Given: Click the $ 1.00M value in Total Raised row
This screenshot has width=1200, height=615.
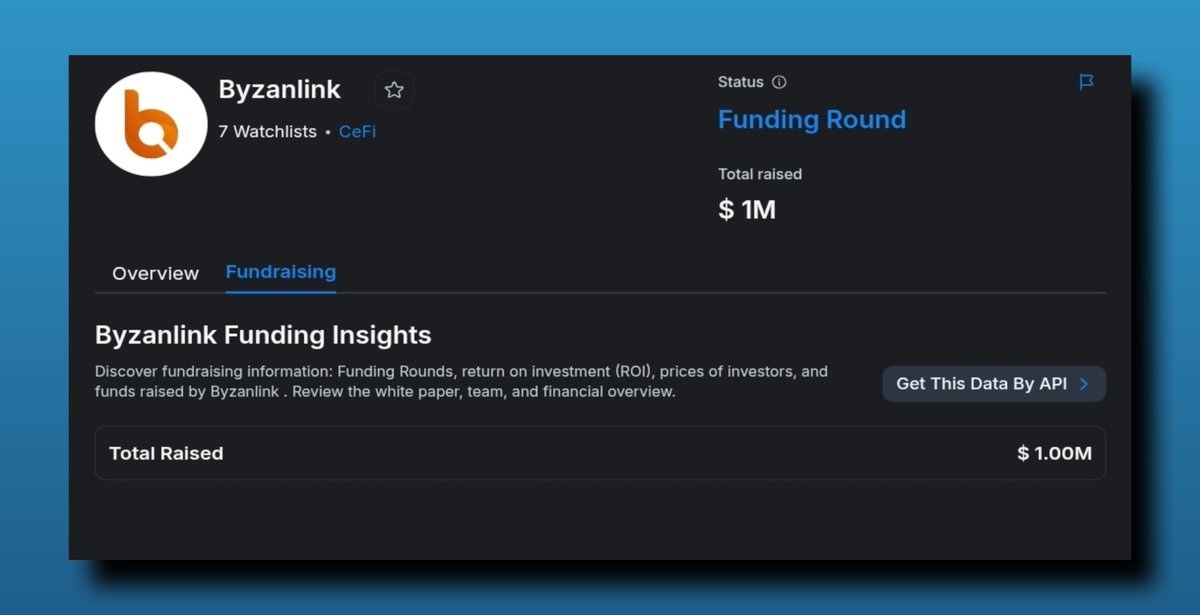Looking at the screenshot, I should (x=1054, y=453).
